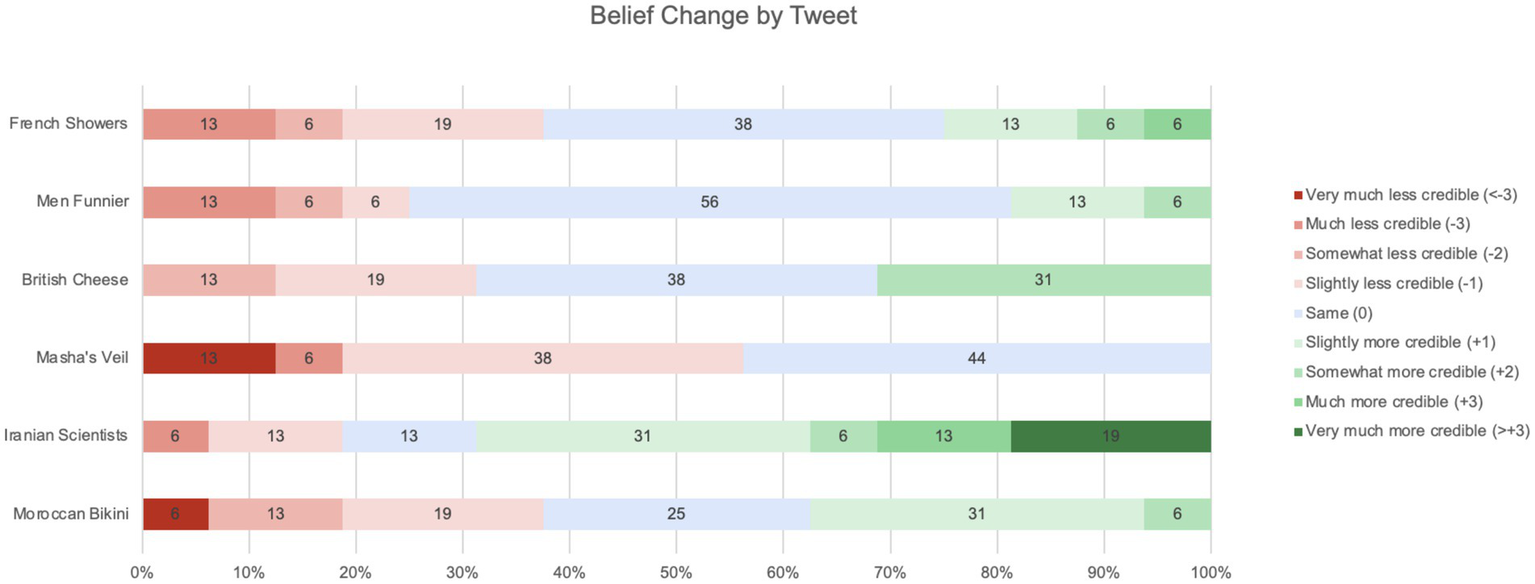Click the 'Belief Change by Tweet' chart title
Screen dimensions: 1535x584
point(723,17)
